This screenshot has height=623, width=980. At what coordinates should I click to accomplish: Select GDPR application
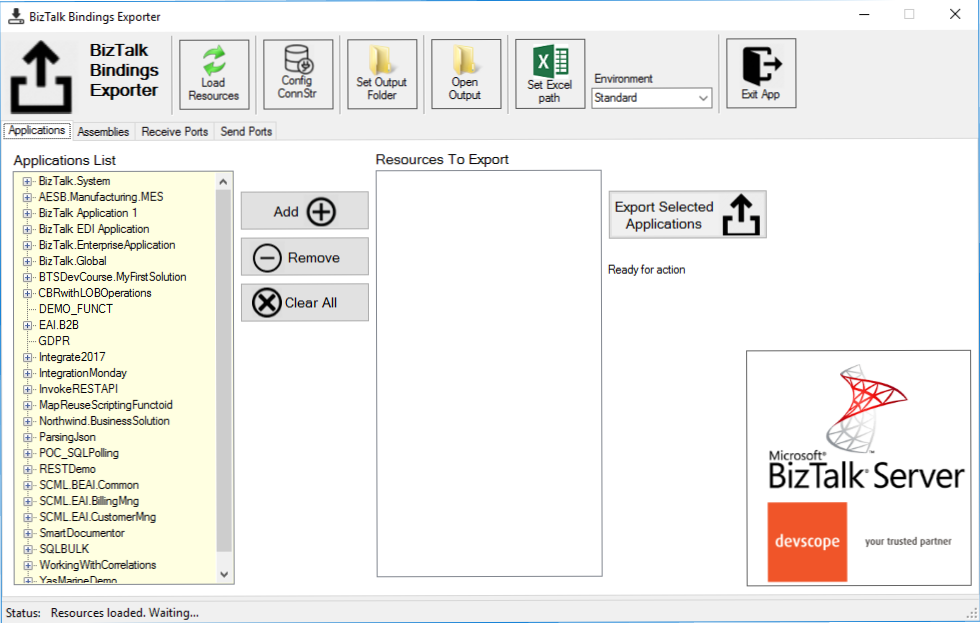click(x=54, y=341)
